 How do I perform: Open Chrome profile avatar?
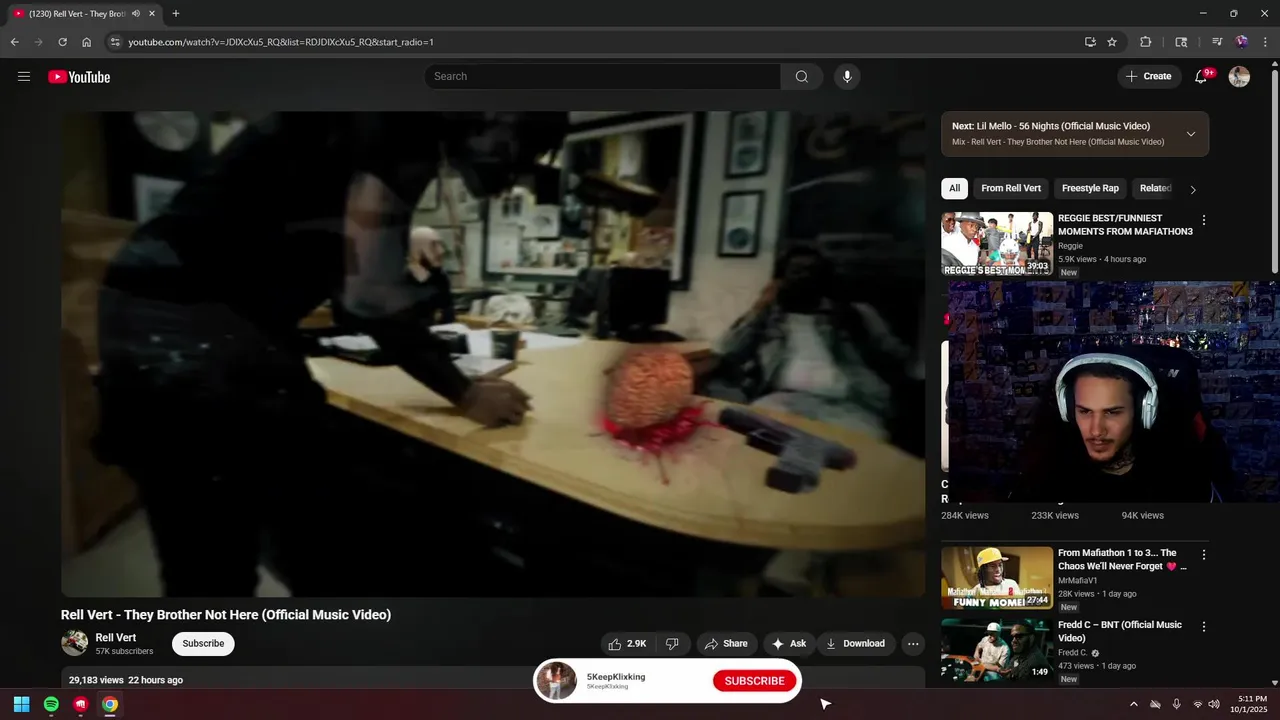coord(1241,42)
